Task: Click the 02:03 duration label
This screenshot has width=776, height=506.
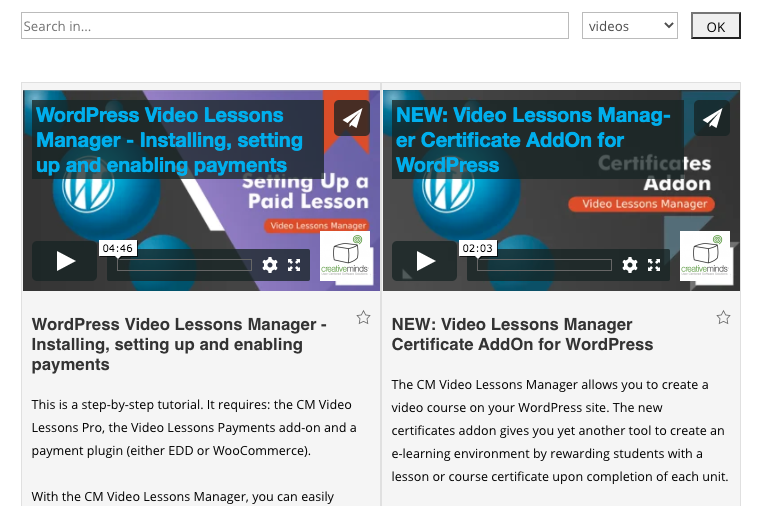Action: [x=477, y=248]
